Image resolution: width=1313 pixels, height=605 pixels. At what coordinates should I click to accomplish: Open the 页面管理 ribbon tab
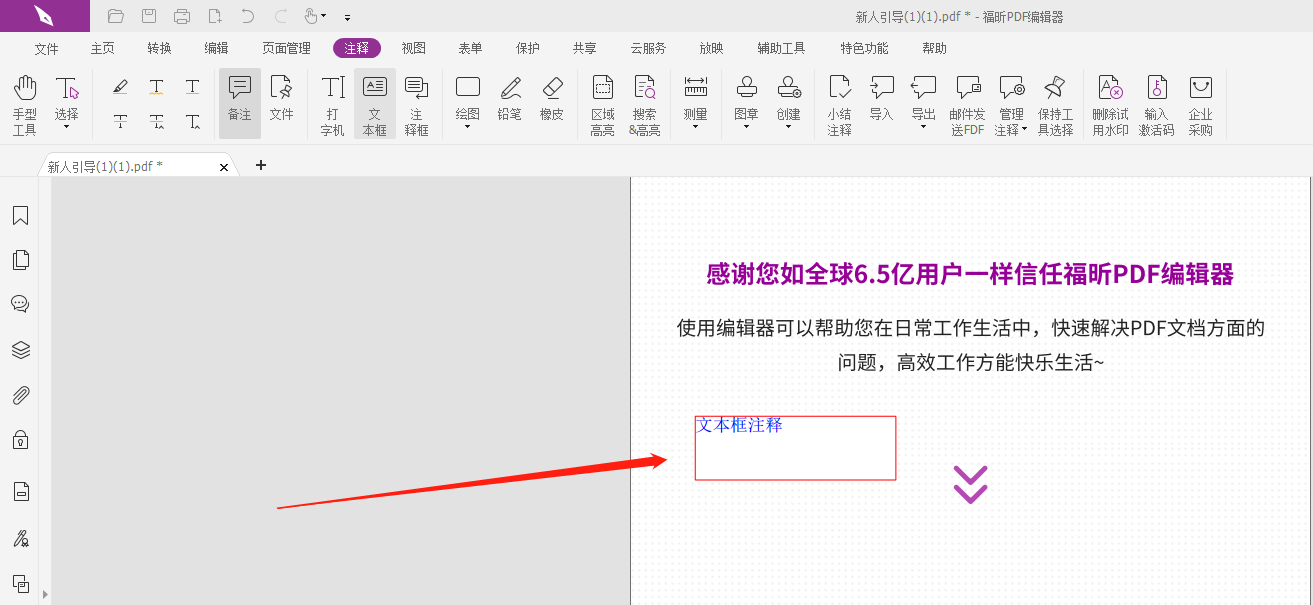click(x=286, y=47)
